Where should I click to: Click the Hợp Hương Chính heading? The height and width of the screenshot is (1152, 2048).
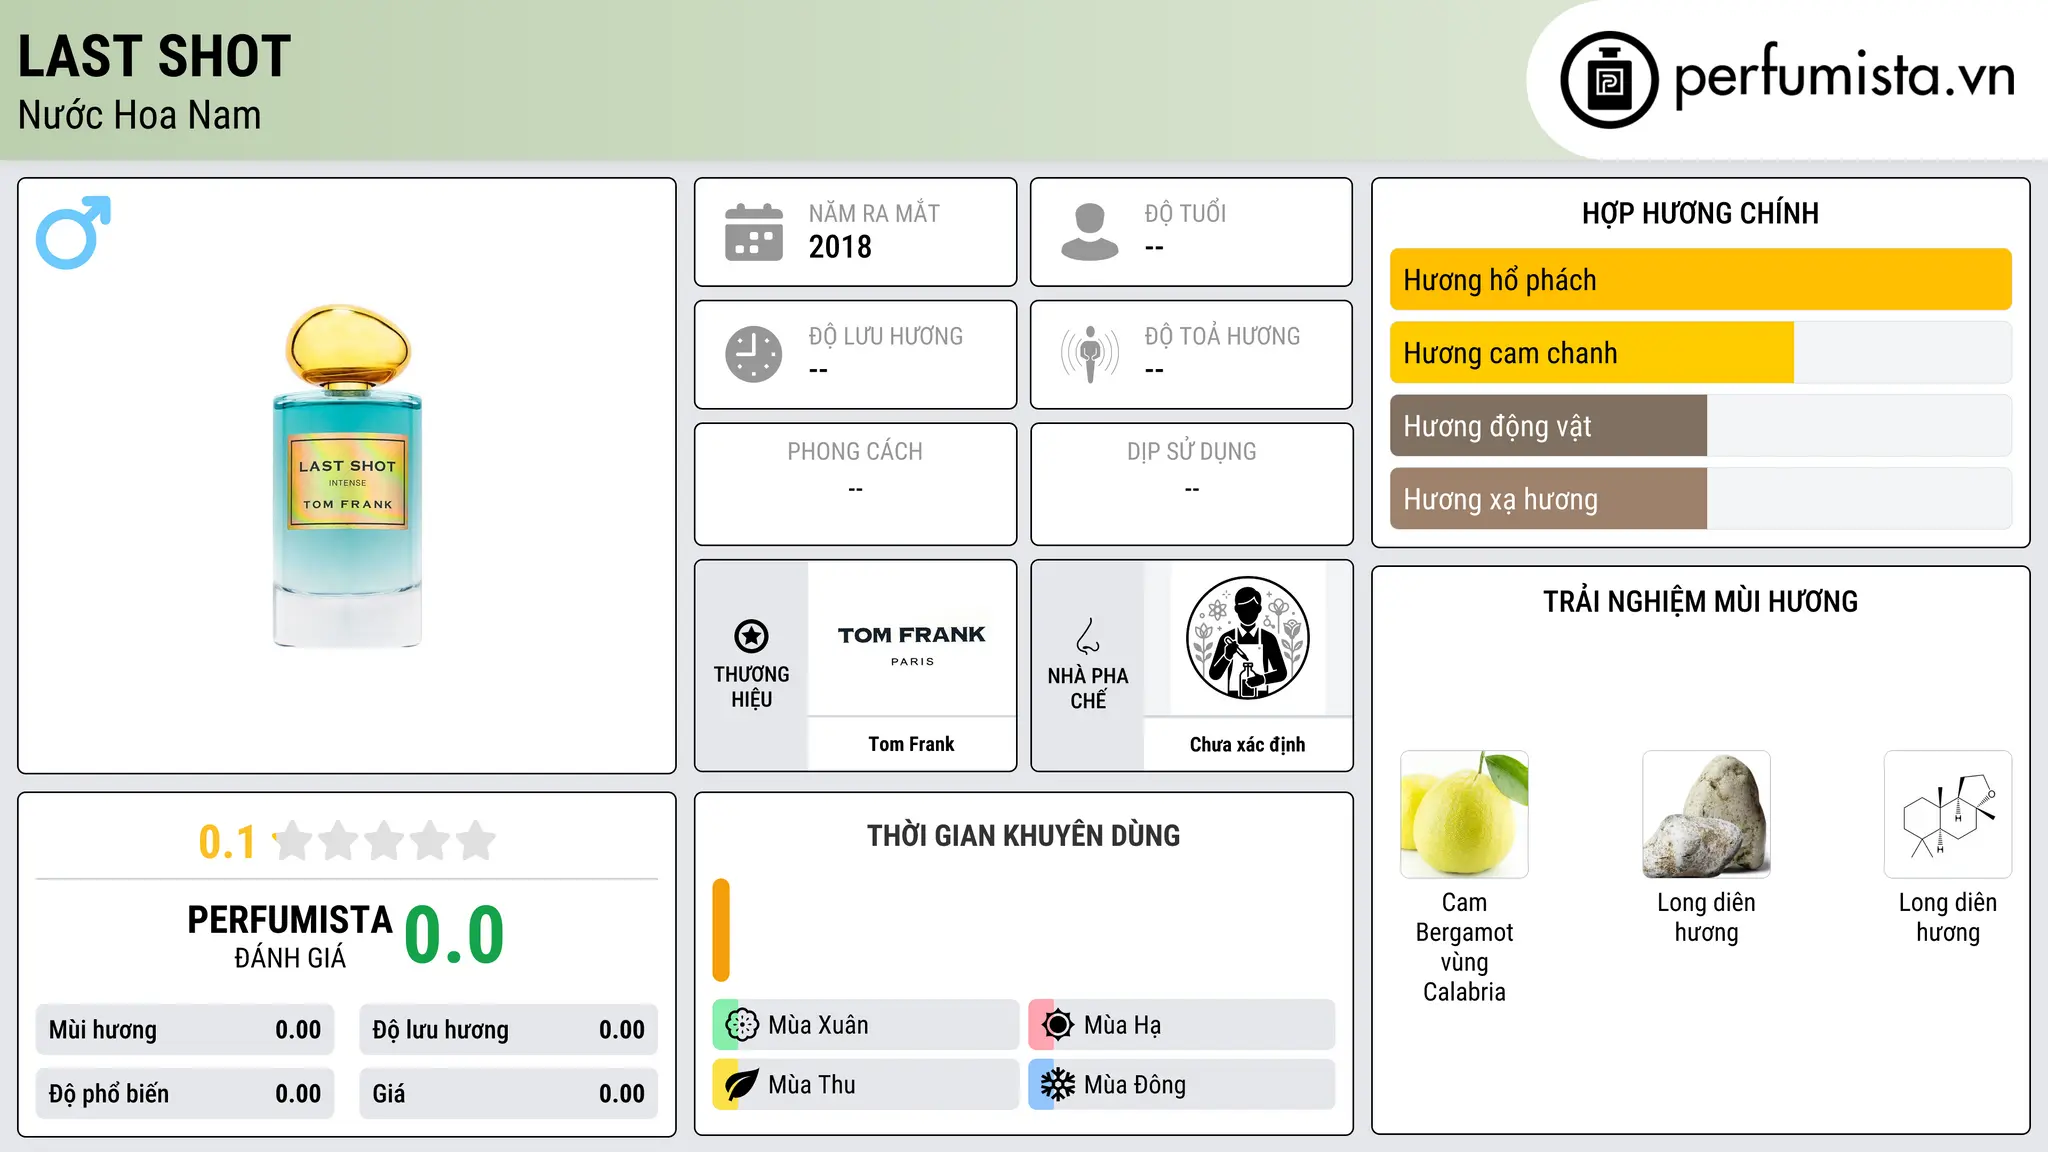[1700, 213]
